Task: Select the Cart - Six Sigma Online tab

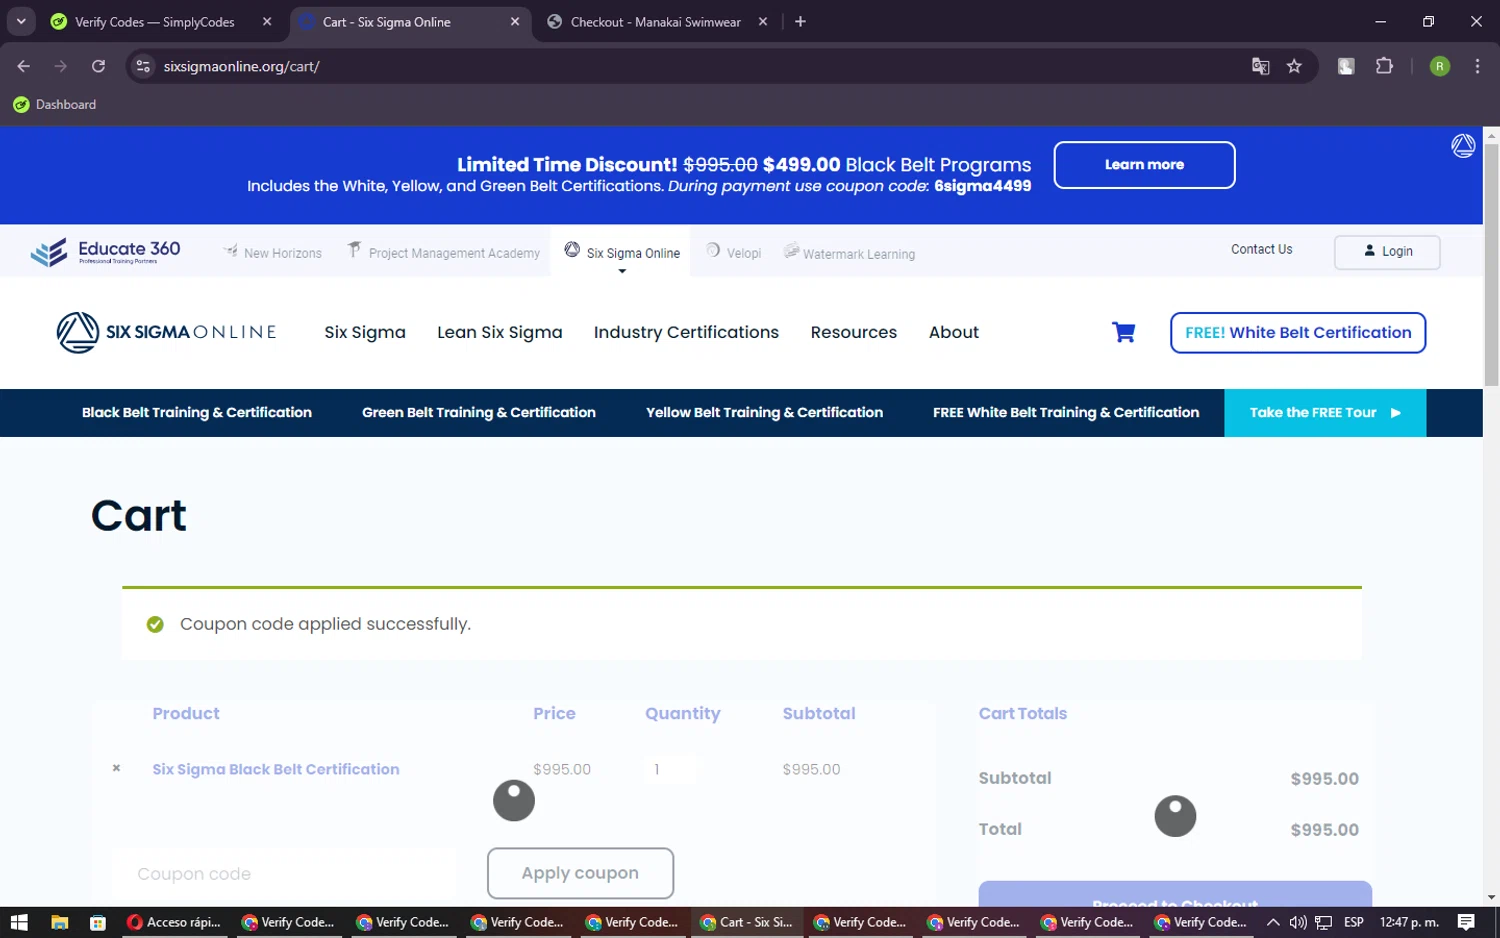Action: pyautogui.click(x=410, y=22)
